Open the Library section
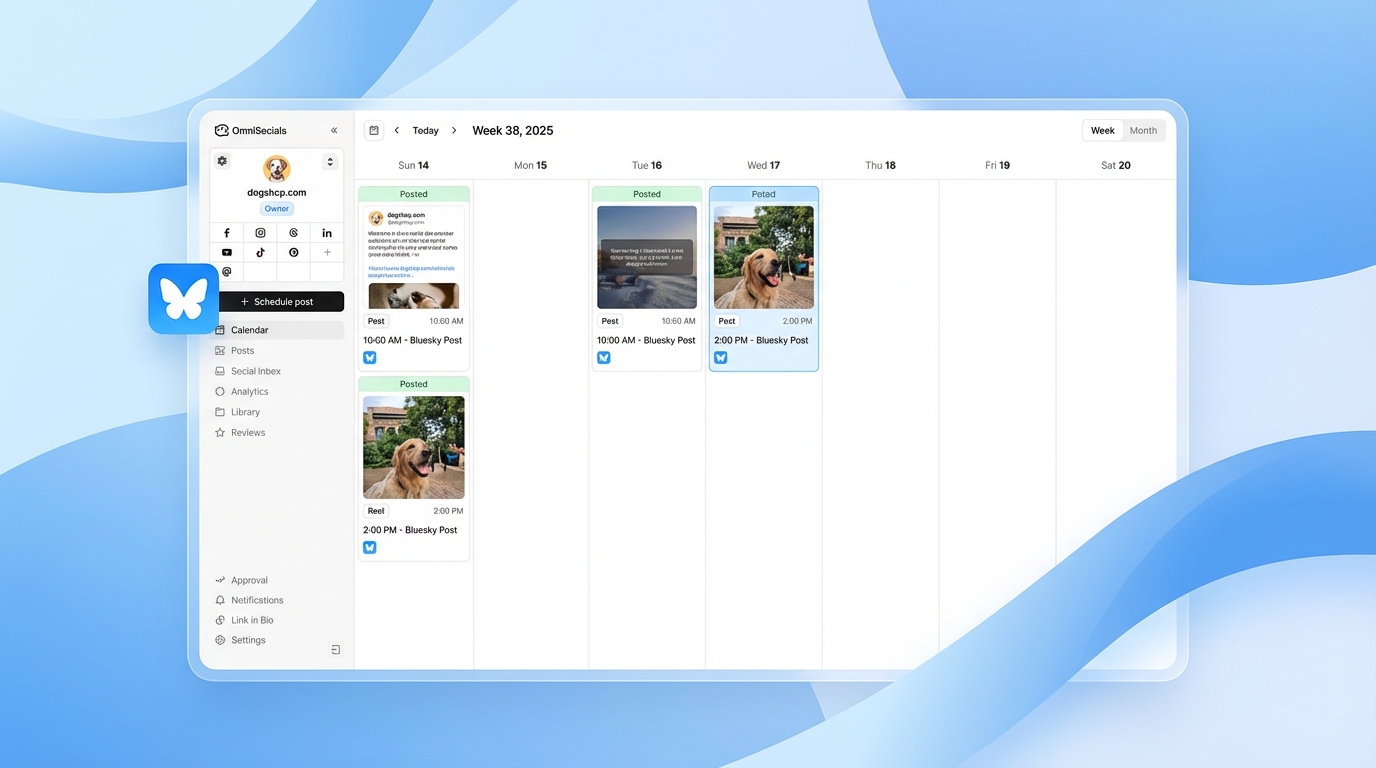Screen dimensions: 1376x768 point(243,411)
